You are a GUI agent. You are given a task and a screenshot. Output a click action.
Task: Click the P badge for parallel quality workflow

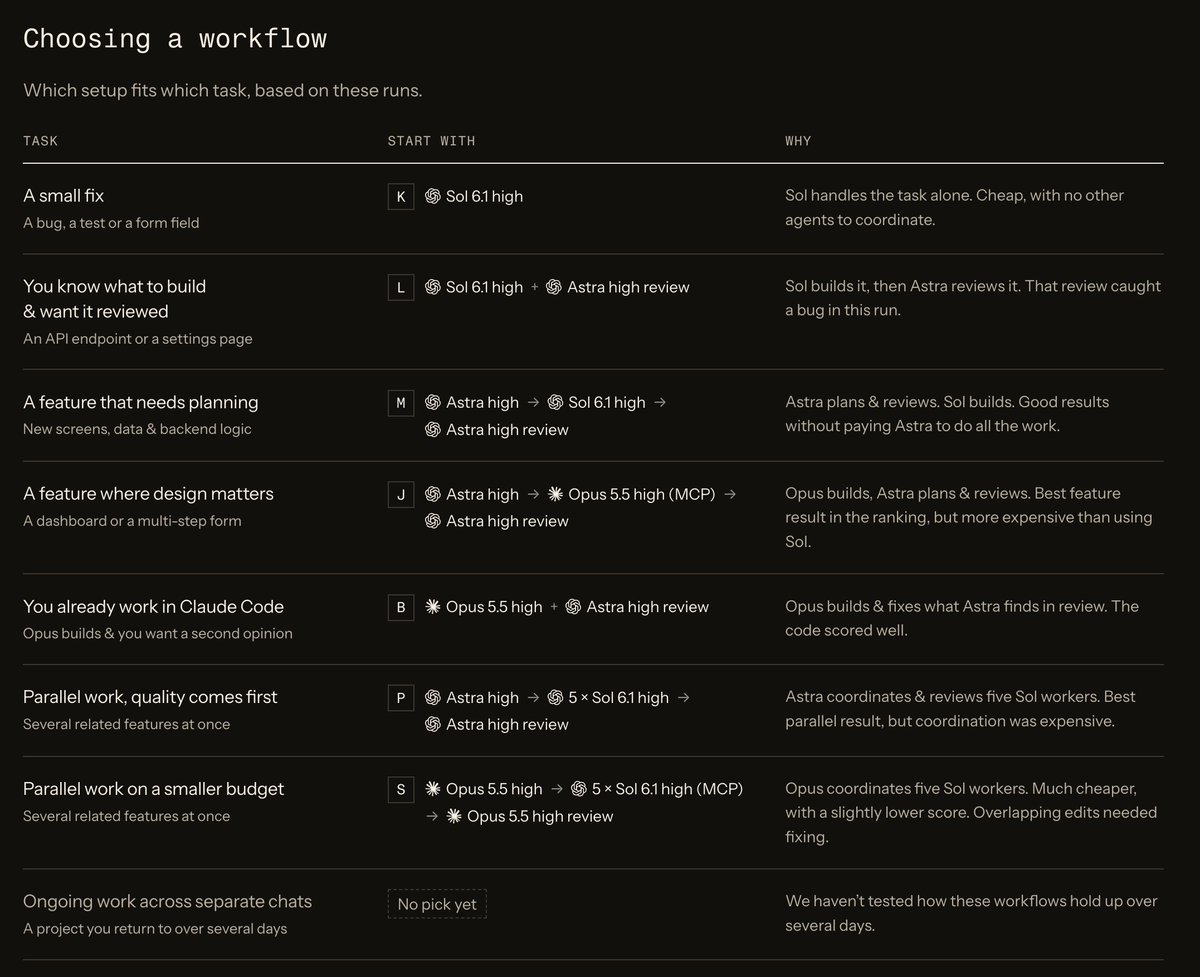click(401, 698)
